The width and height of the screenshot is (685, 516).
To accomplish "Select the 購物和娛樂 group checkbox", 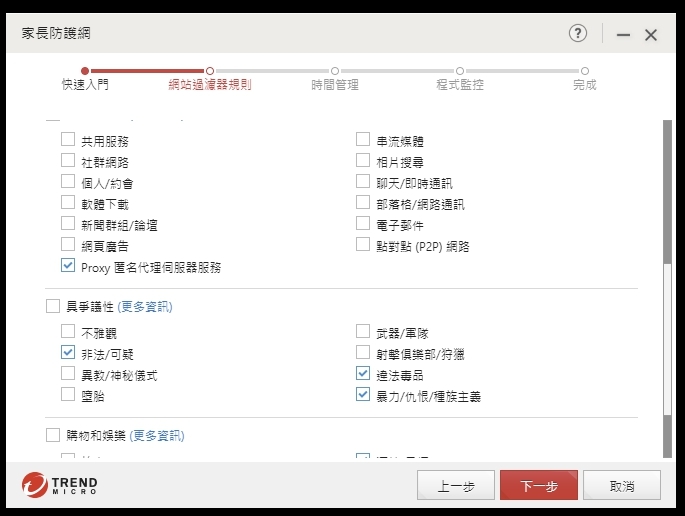I will click(x=53, y=435).
